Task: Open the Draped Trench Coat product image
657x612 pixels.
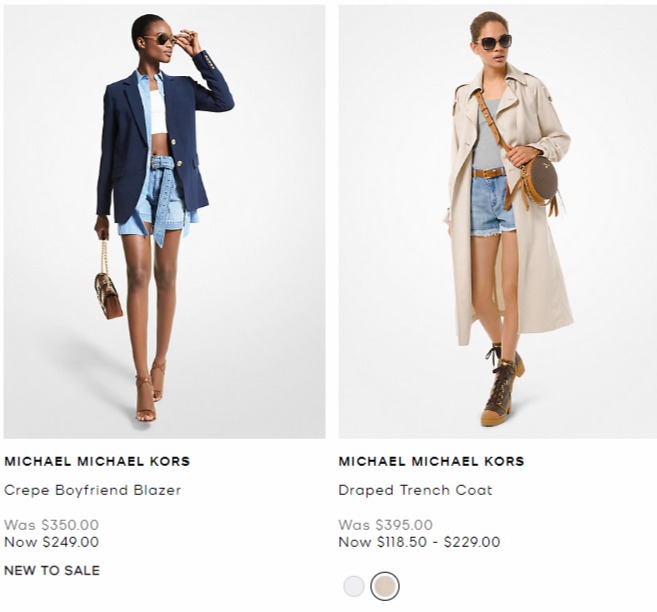Action: [498, 222]
